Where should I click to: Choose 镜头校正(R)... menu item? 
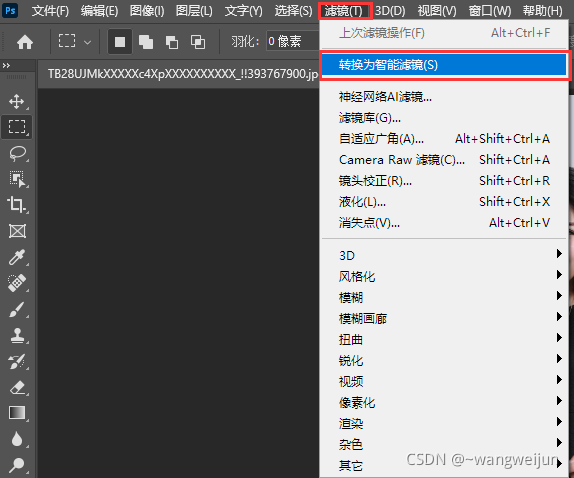click(444, 180)
